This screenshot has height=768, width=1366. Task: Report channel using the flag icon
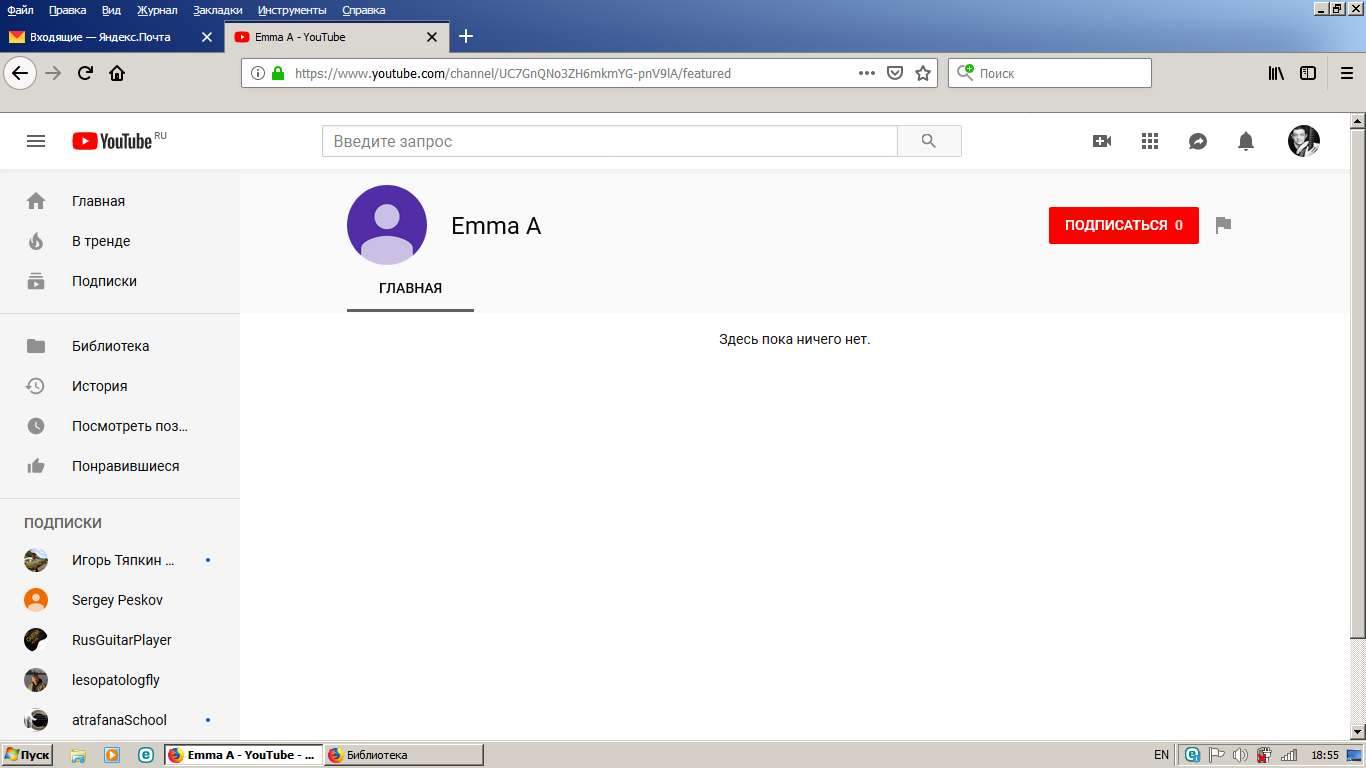point(1223,225)
